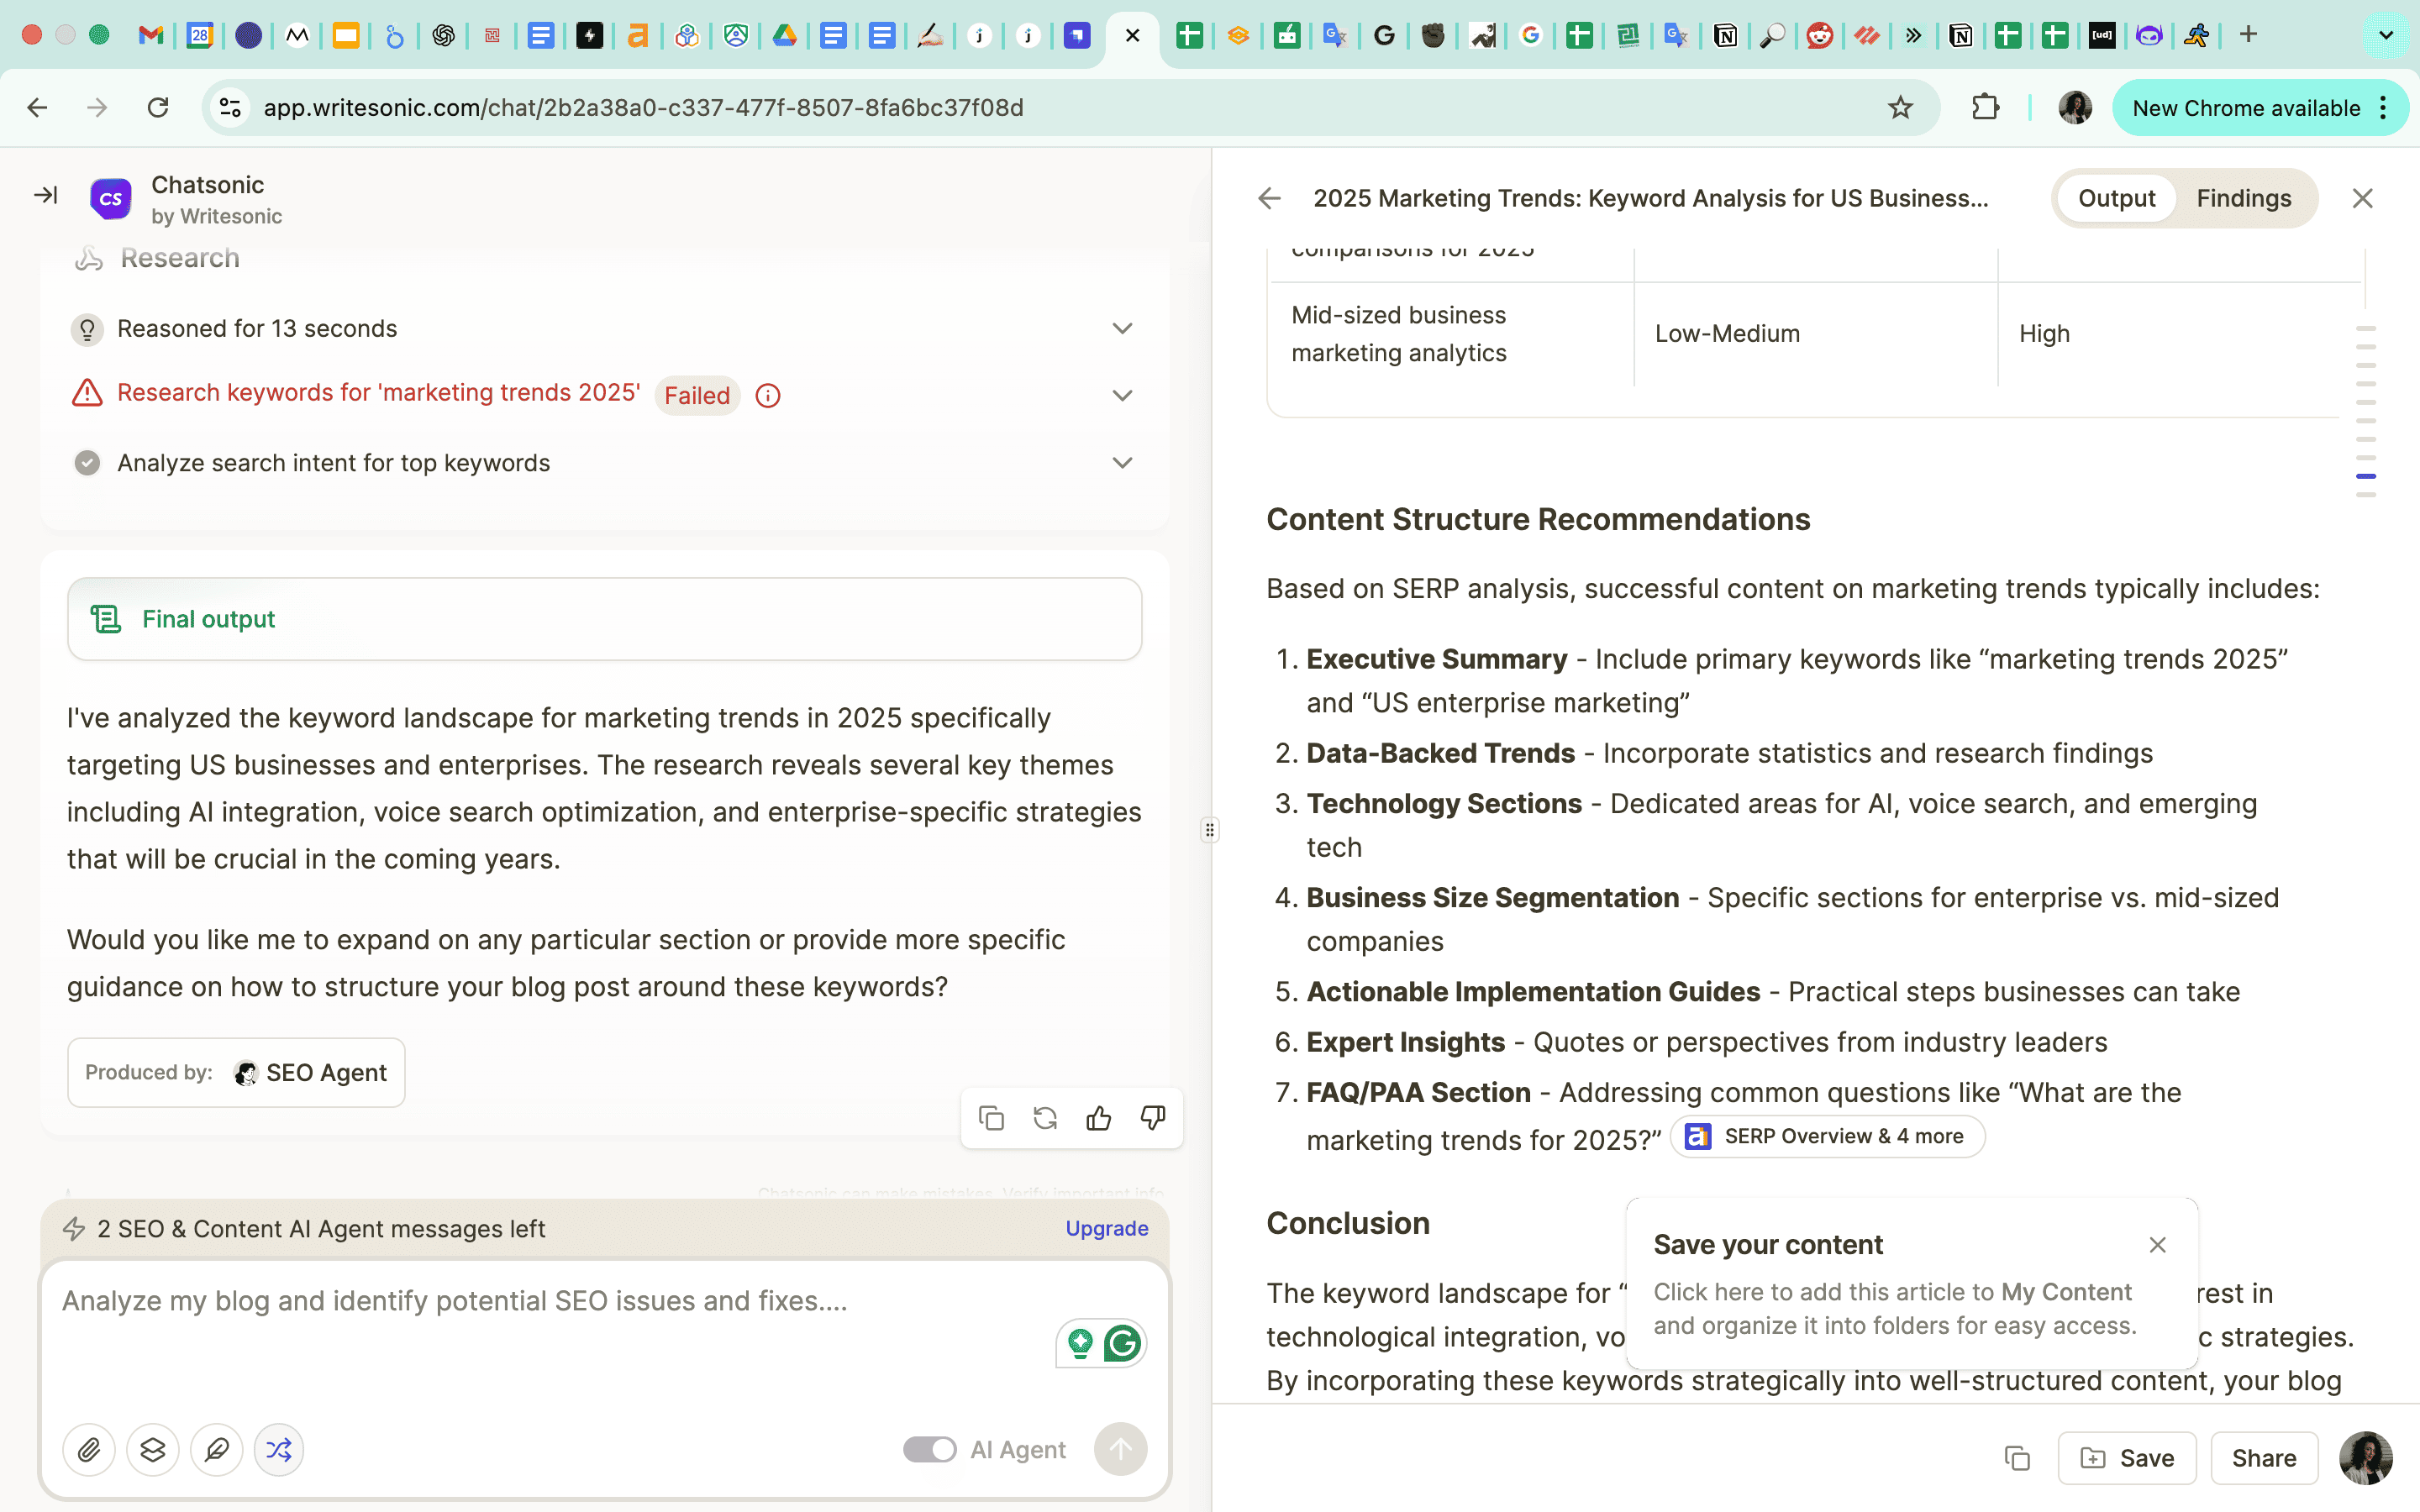This screenshot has width=2420, height=1512.
Task: Click the Upgrade link
Action: (1106, 1228)
